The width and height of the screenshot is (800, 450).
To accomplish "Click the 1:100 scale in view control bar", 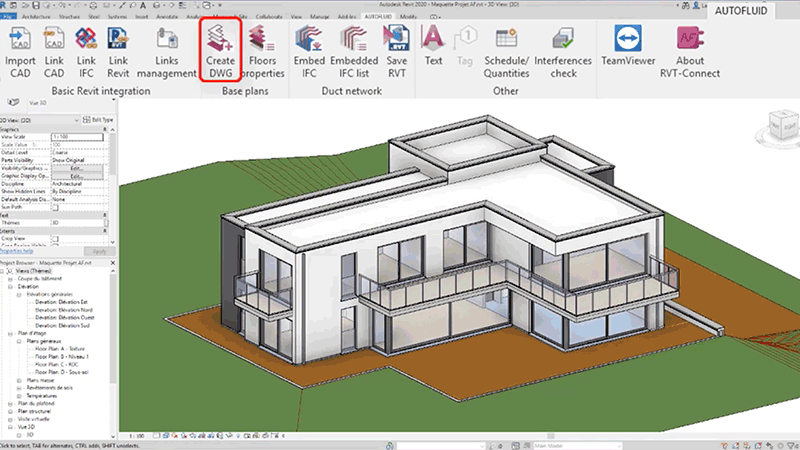I will point(137,436).
